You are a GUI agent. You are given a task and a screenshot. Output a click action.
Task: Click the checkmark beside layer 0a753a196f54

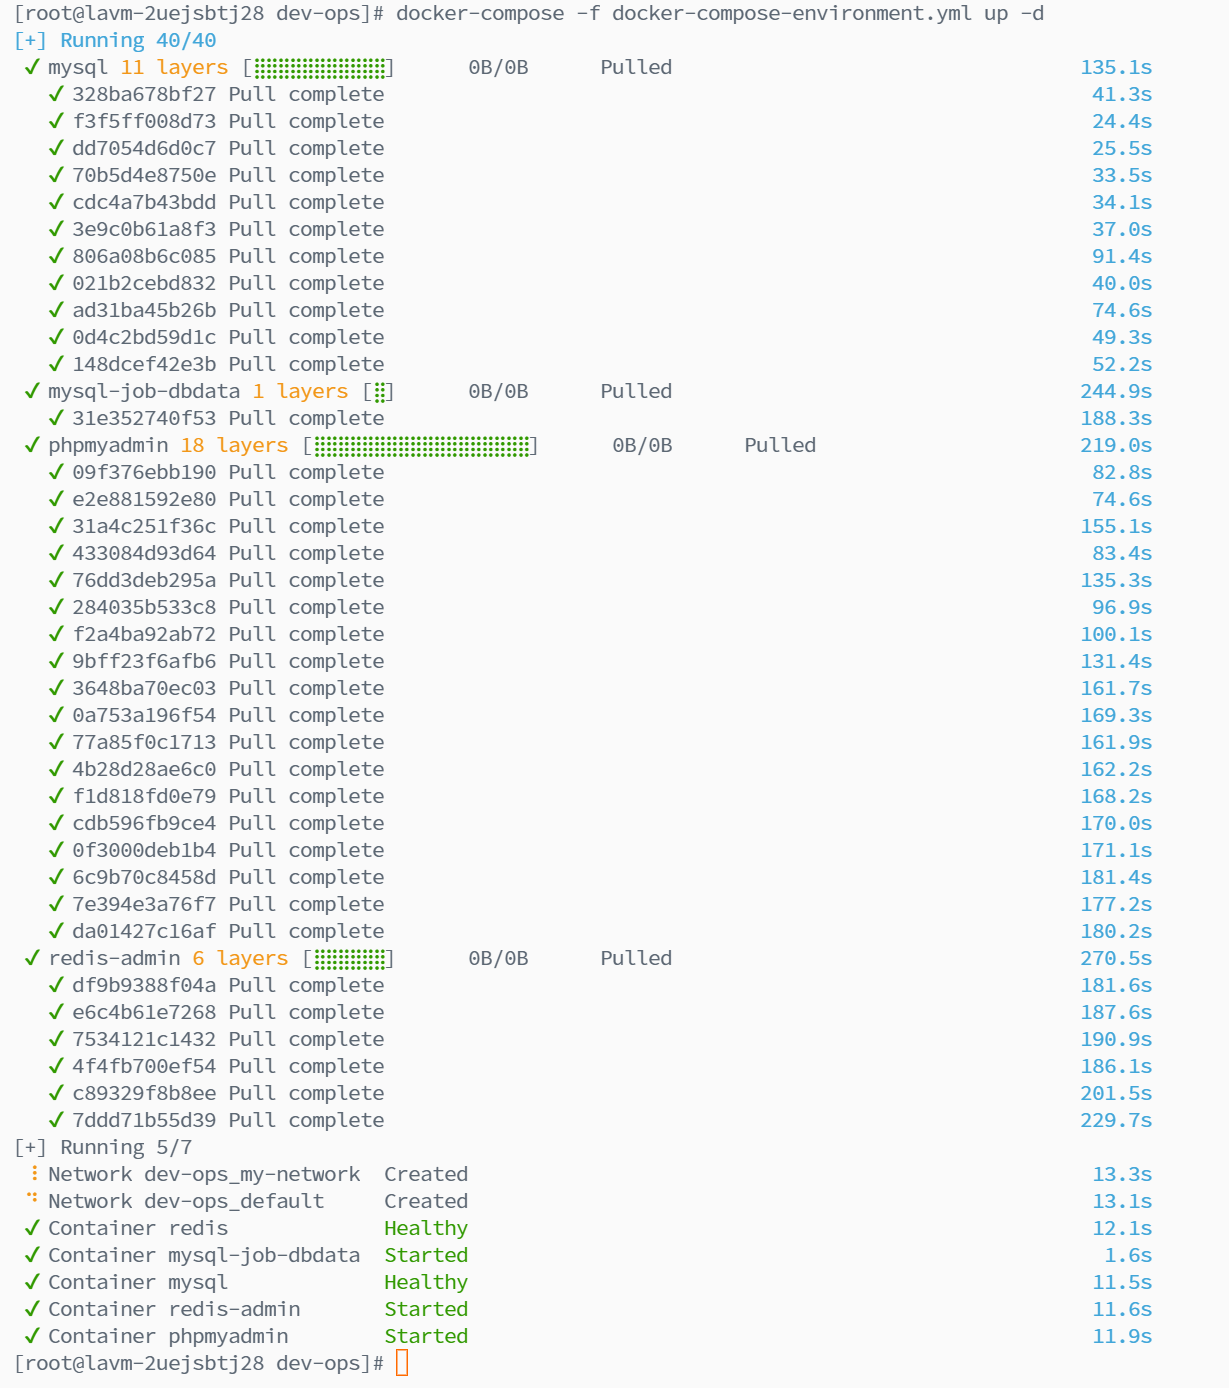tap(56, 716)
